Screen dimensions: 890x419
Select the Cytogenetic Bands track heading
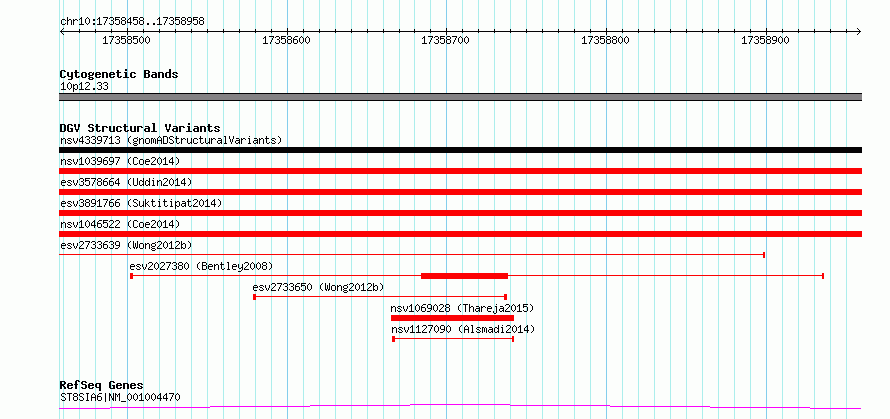coord(119,74)
